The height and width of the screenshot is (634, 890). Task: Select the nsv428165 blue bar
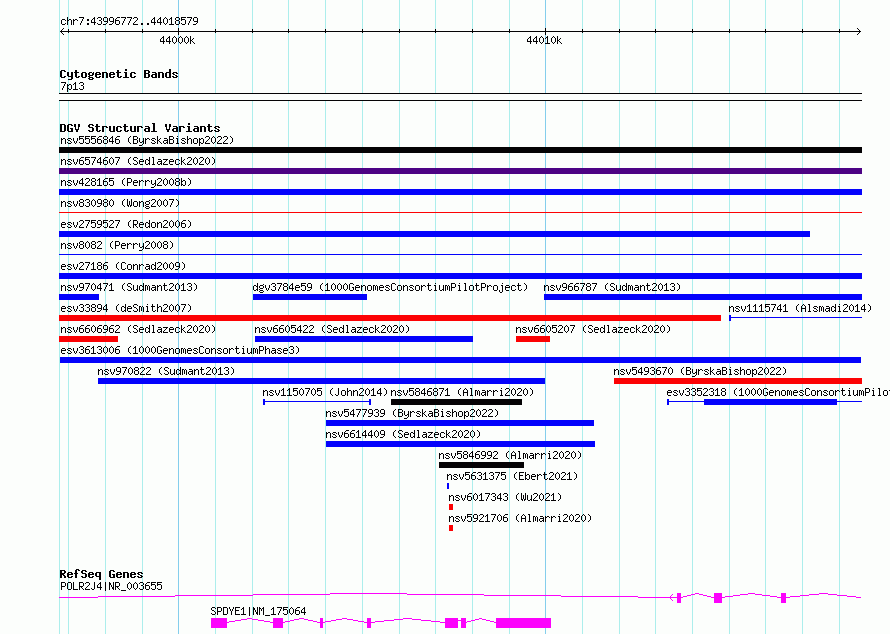pyautogui.click(x=460, y=192)
